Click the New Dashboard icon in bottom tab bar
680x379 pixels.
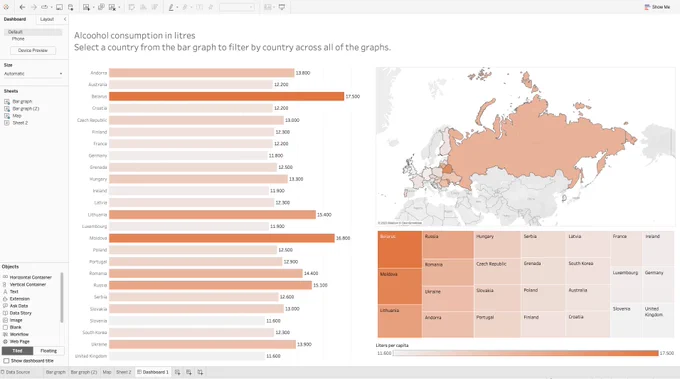point(189,372)
